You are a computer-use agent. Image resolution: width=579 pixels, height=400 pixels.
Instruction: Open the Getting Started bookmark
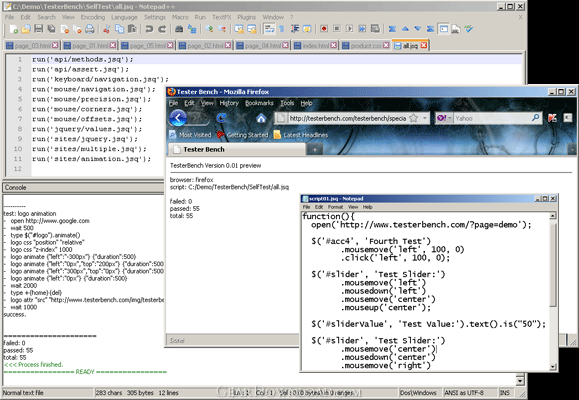tap(243, 135)
